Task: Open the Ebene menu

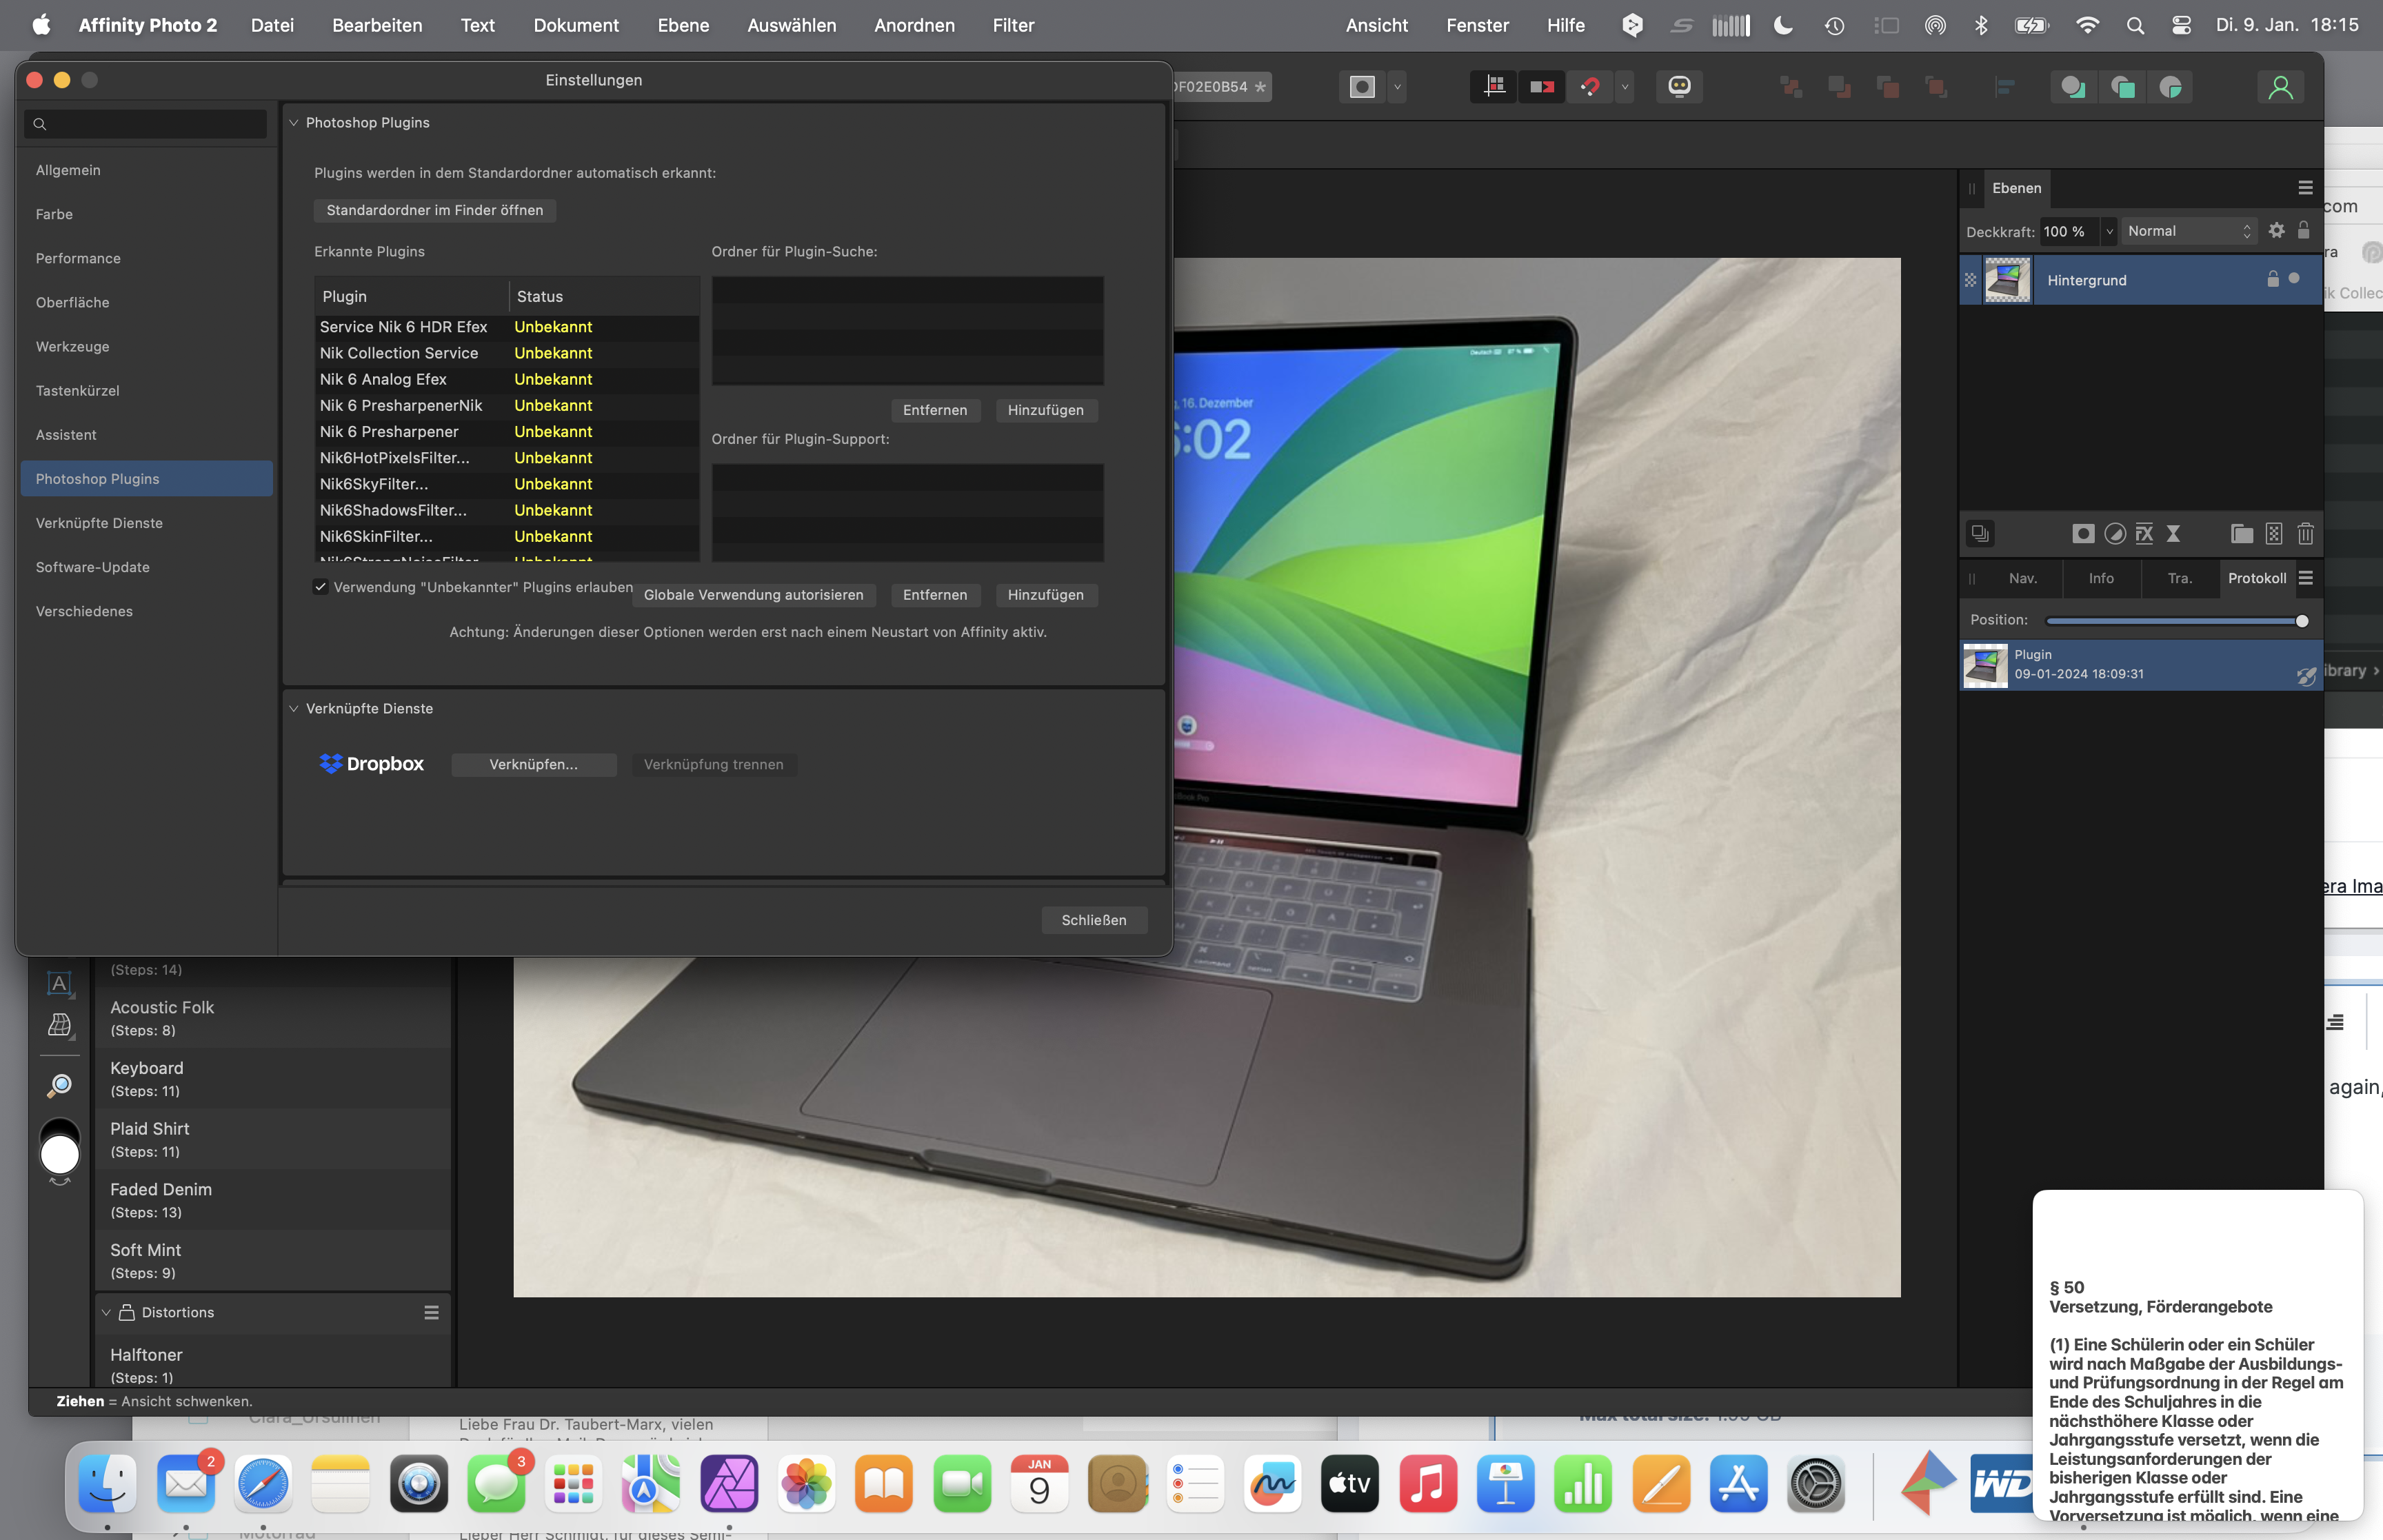Action: (x=683, y=25)
